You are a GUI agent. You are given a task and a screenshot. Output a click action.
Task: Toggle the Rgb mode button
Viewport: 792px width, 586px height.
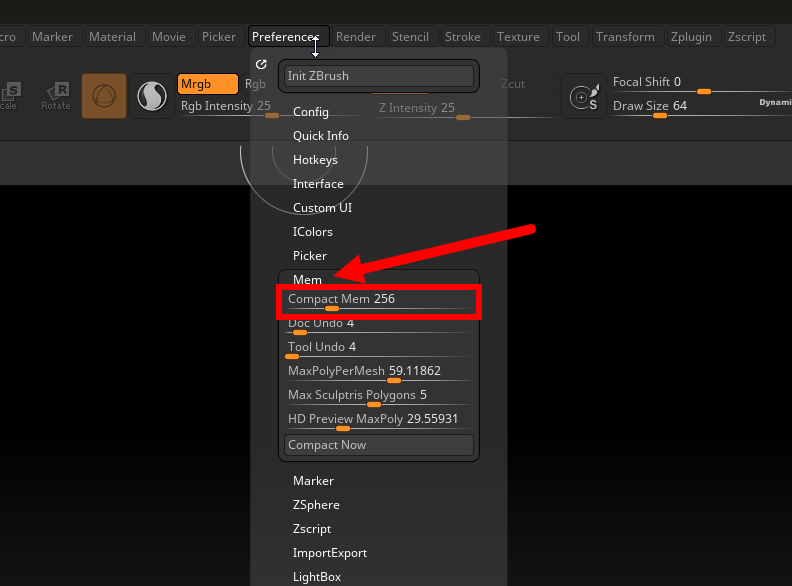pyautogui.click(x=255, y=84)
